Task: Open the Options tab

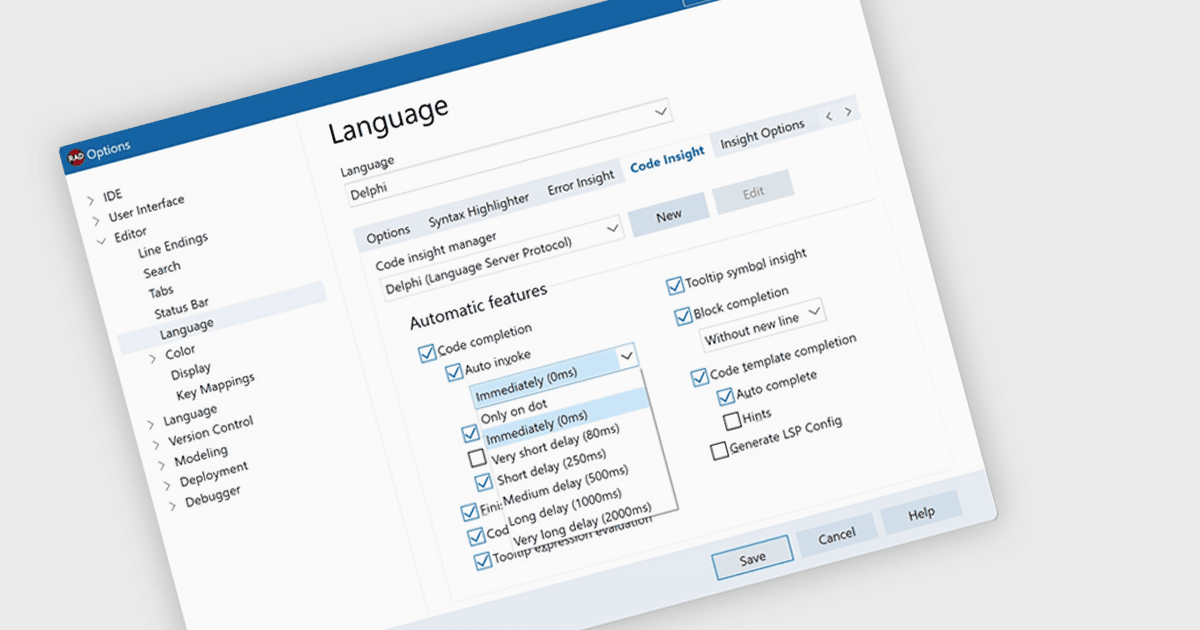Action: click(388, 234)
